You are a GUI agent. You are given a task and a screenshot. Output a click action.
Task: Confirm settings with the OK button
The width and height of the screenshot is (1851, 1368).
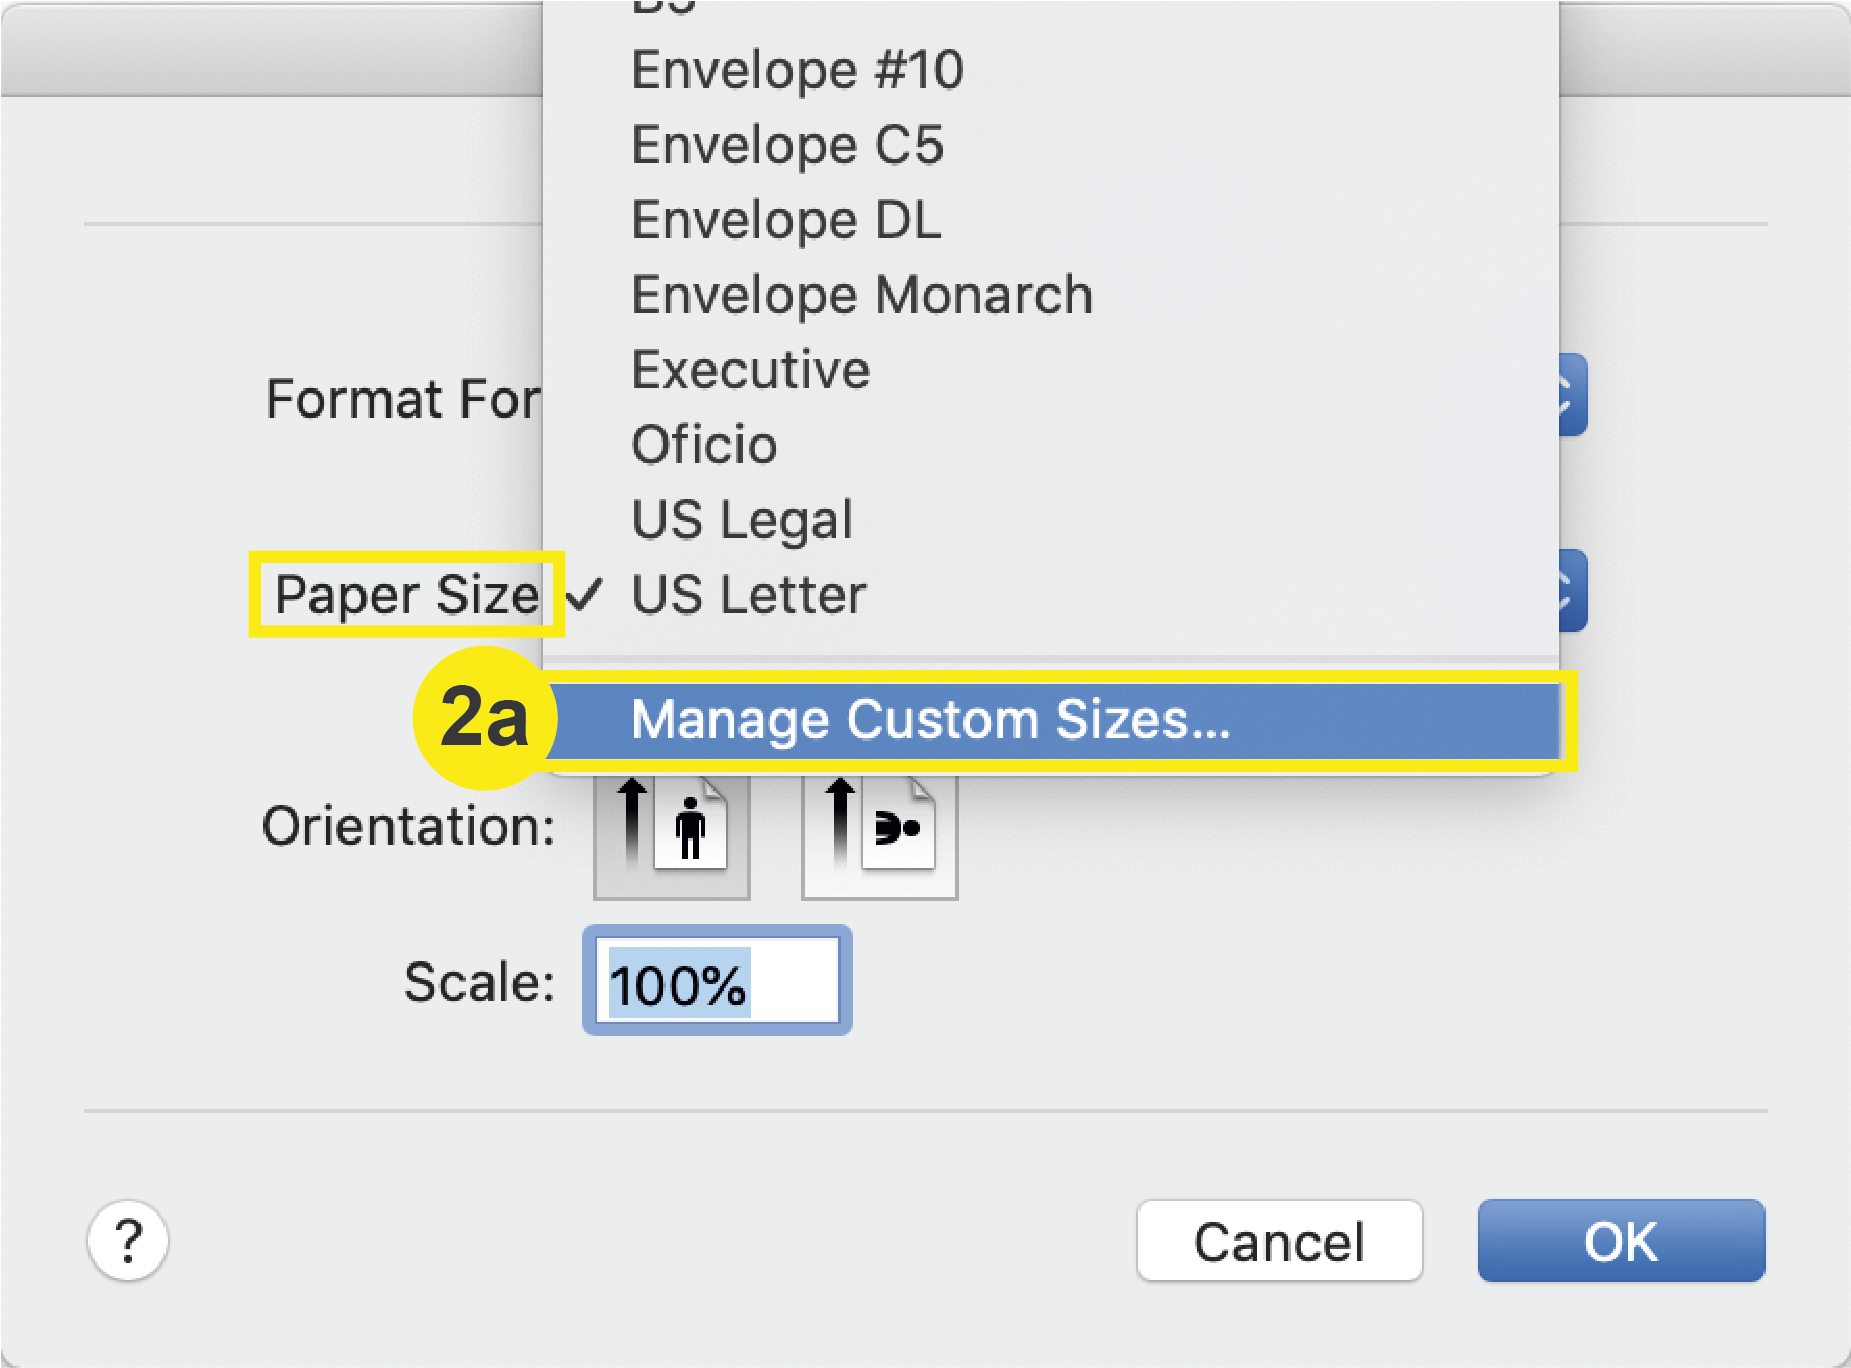point(1620,1240)
